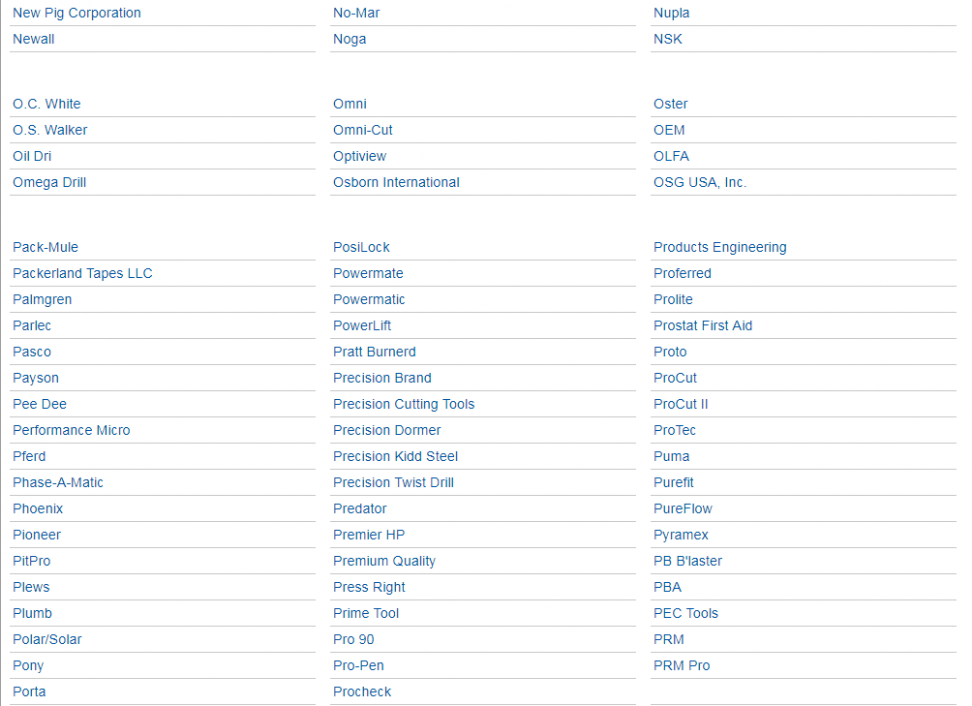Visit the Phase-A-Matic brand page
The width and height of the screenshot is (972, 706).
click(x=58, y=482)
